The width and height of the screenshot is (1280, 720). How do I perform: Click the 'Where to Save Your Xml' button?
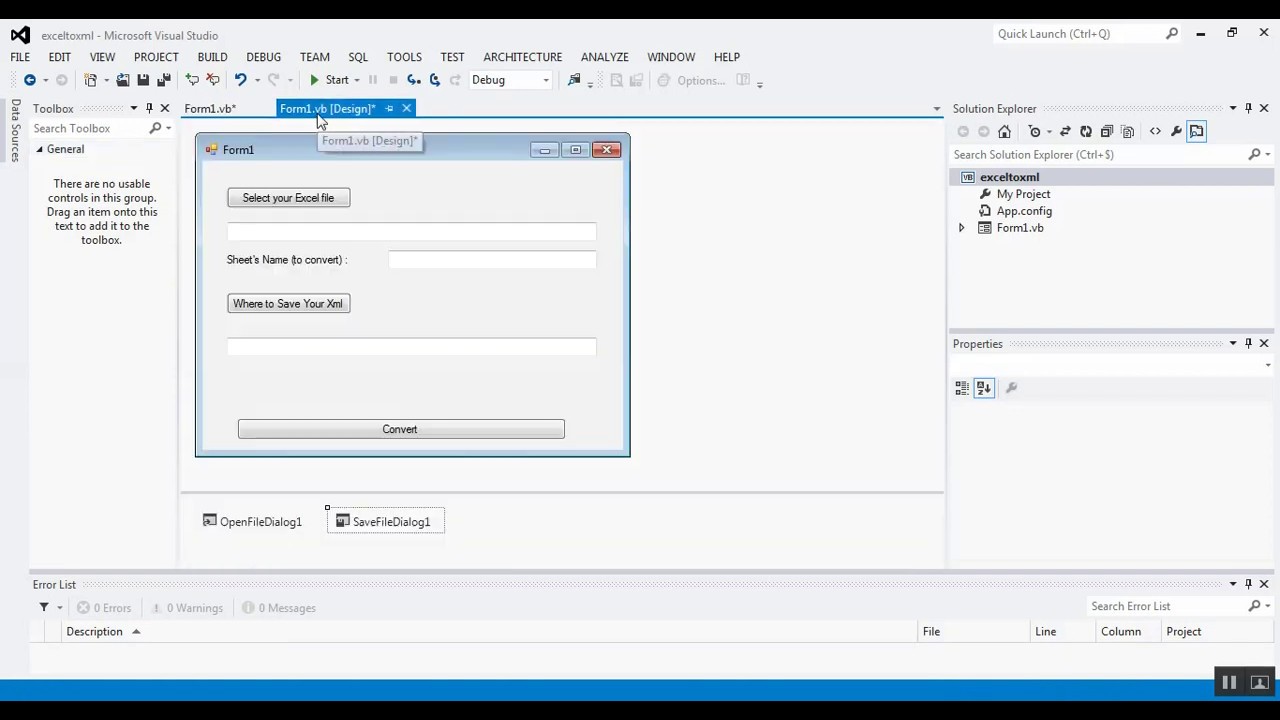click(x=288, y=304)
